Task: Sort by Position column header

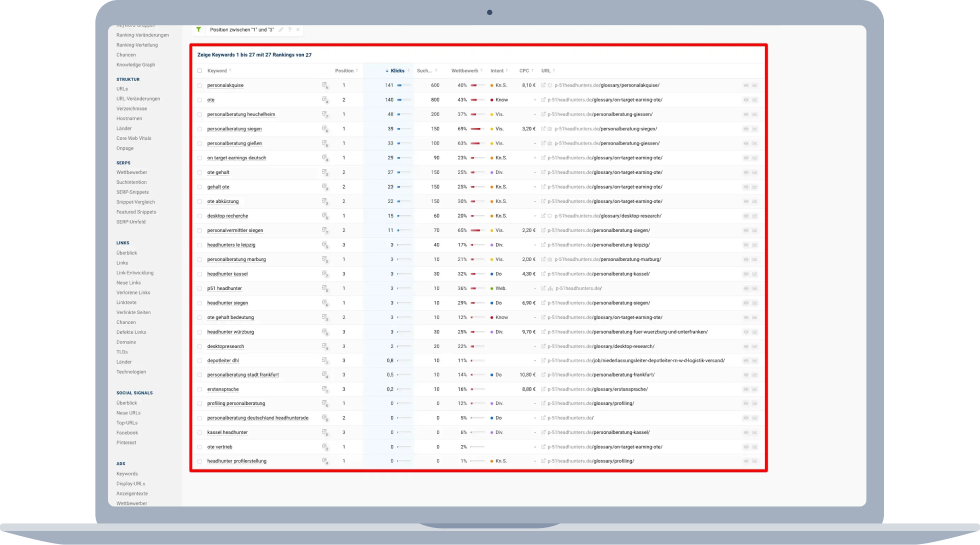Action: (344, 71)
